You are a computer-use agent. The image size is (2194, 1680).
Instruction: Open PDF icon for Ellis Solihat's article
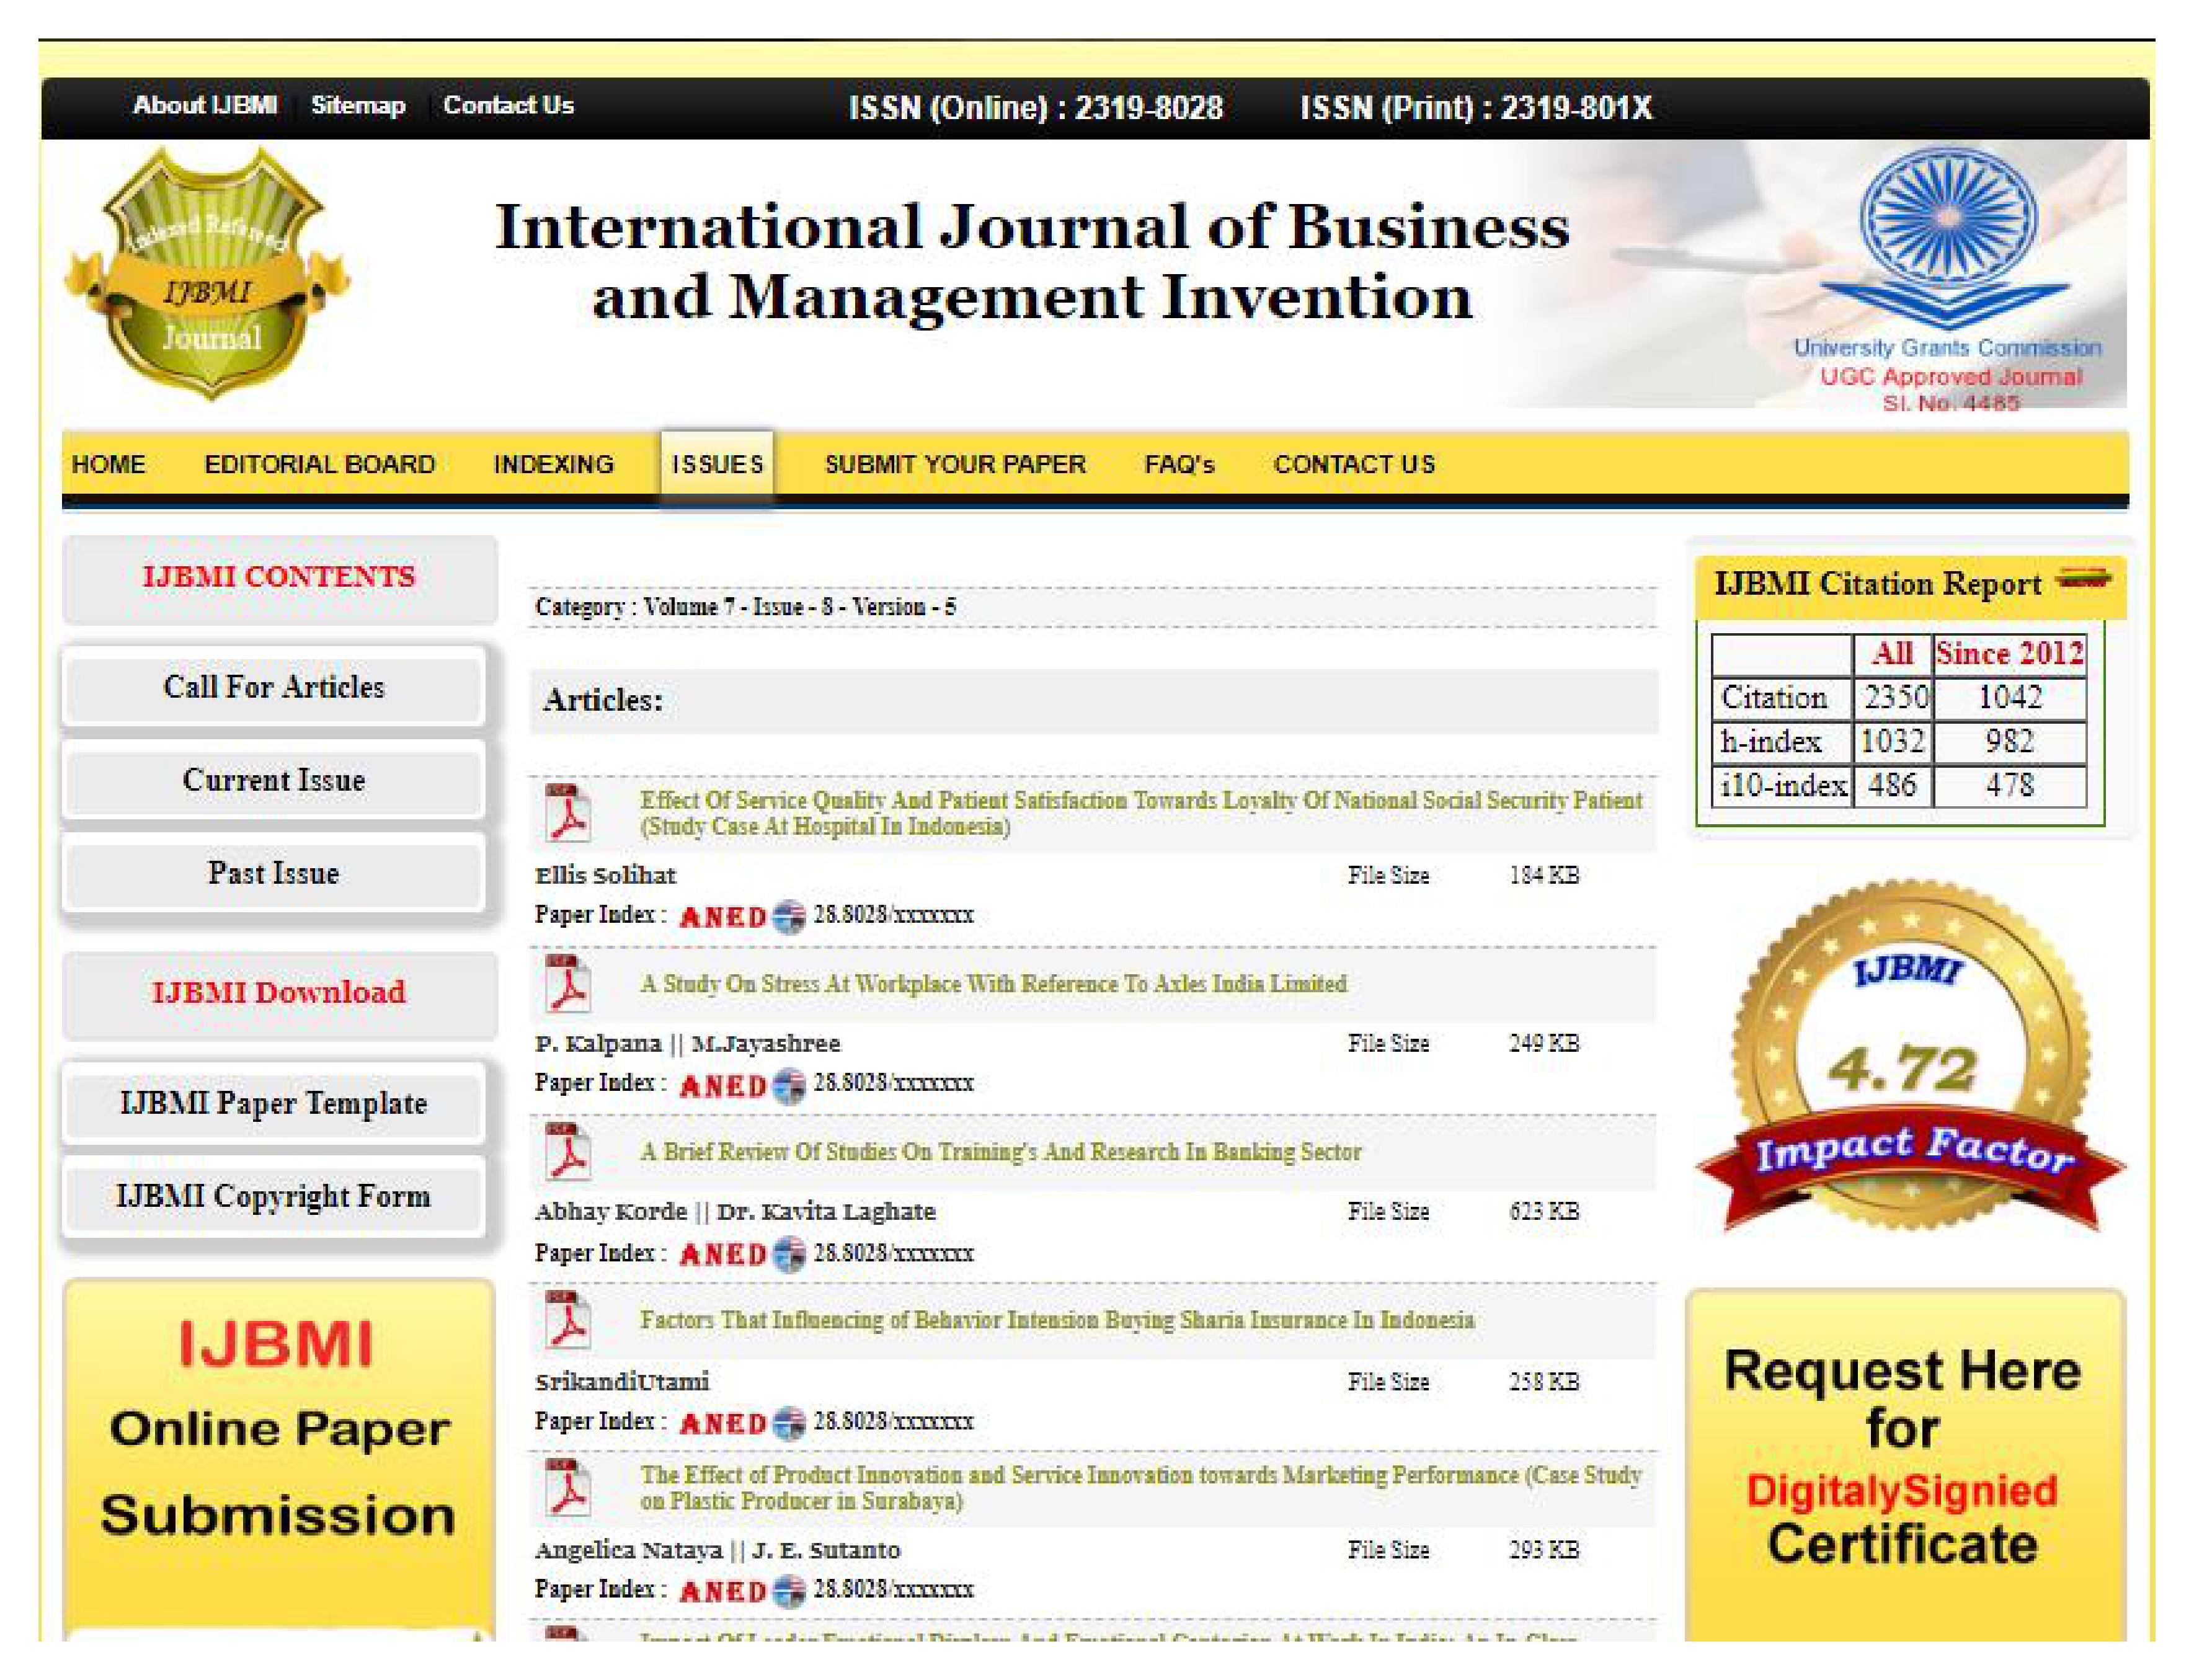[567, 812]
